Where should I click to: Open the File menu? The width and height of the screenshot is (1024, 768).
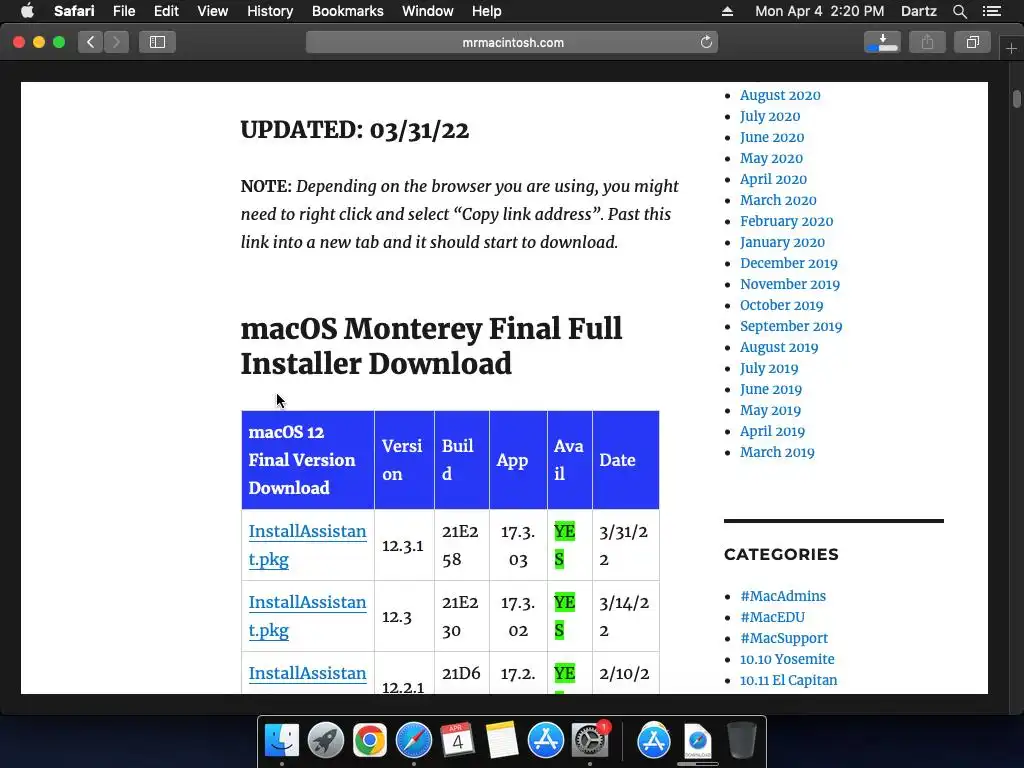[124, 11]
